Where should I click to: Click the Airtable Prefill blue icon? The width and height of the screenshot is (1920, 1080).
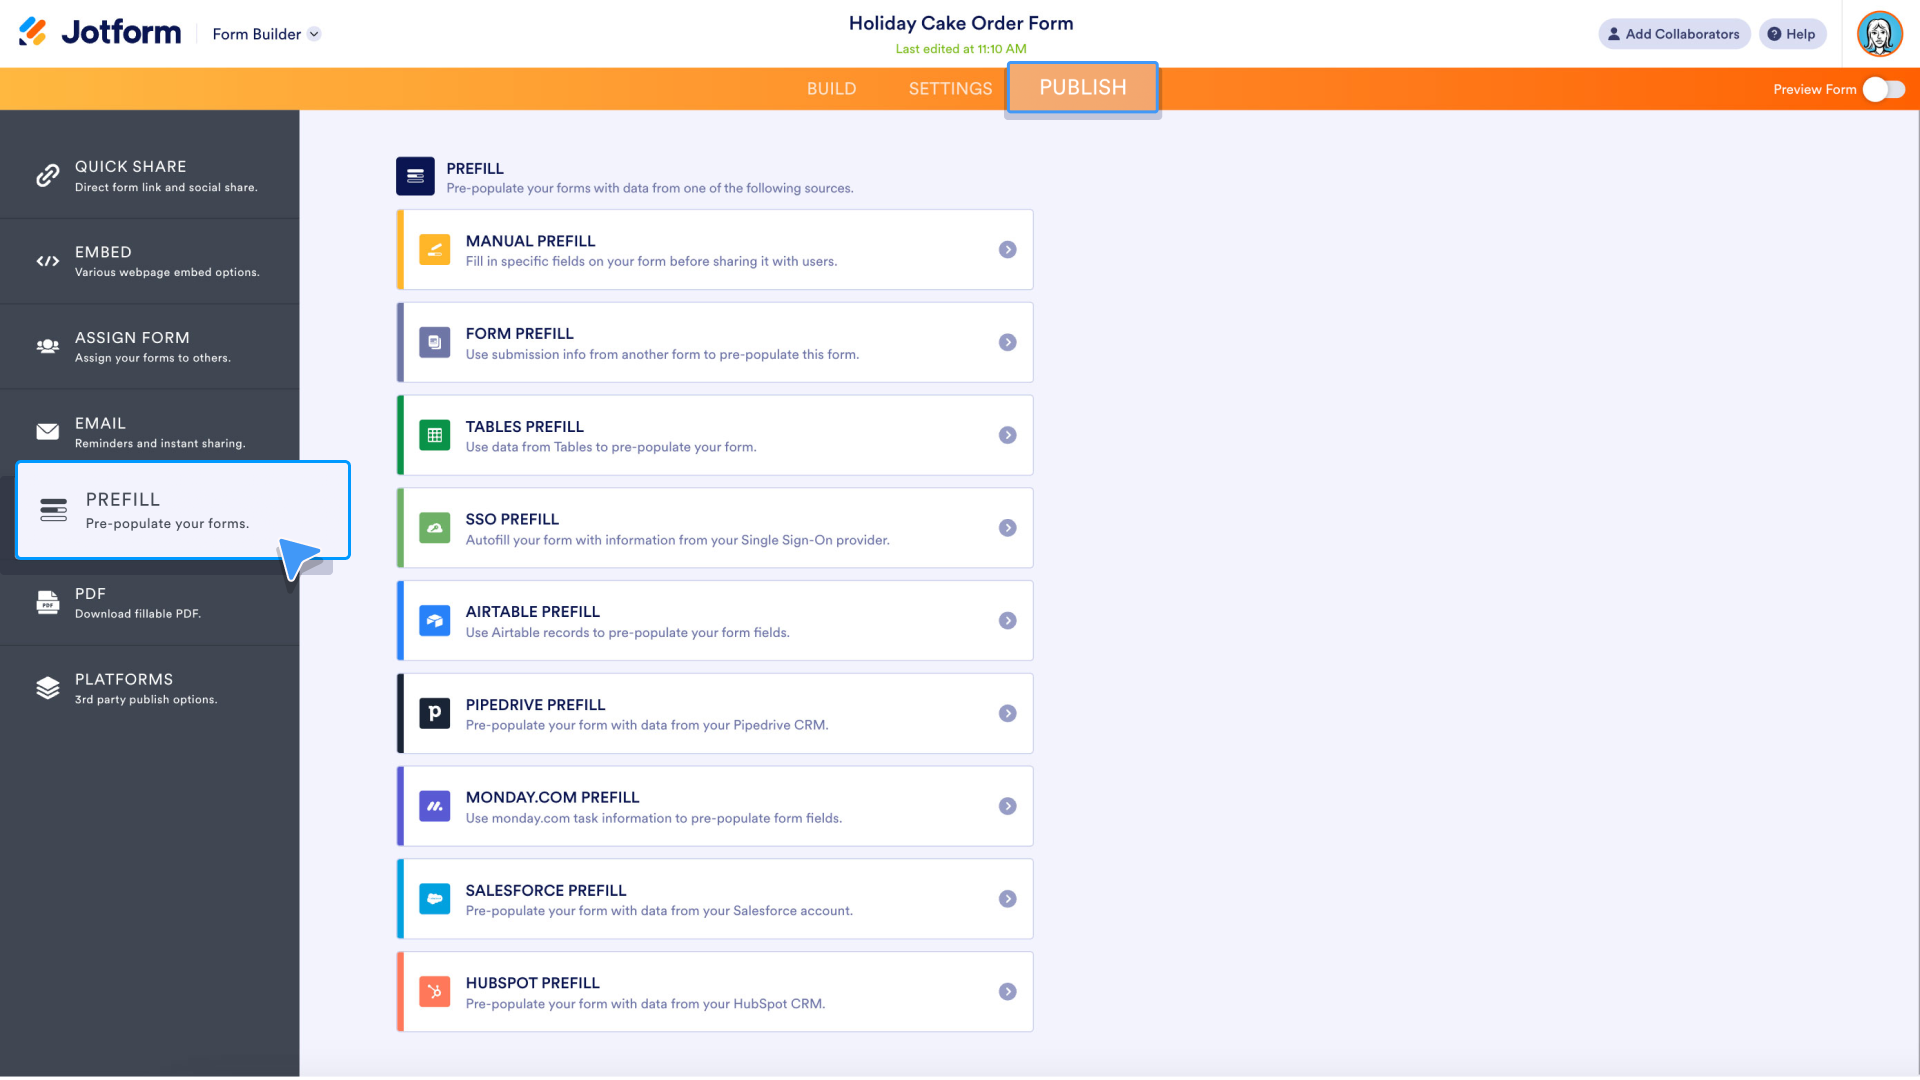(434, 621)
